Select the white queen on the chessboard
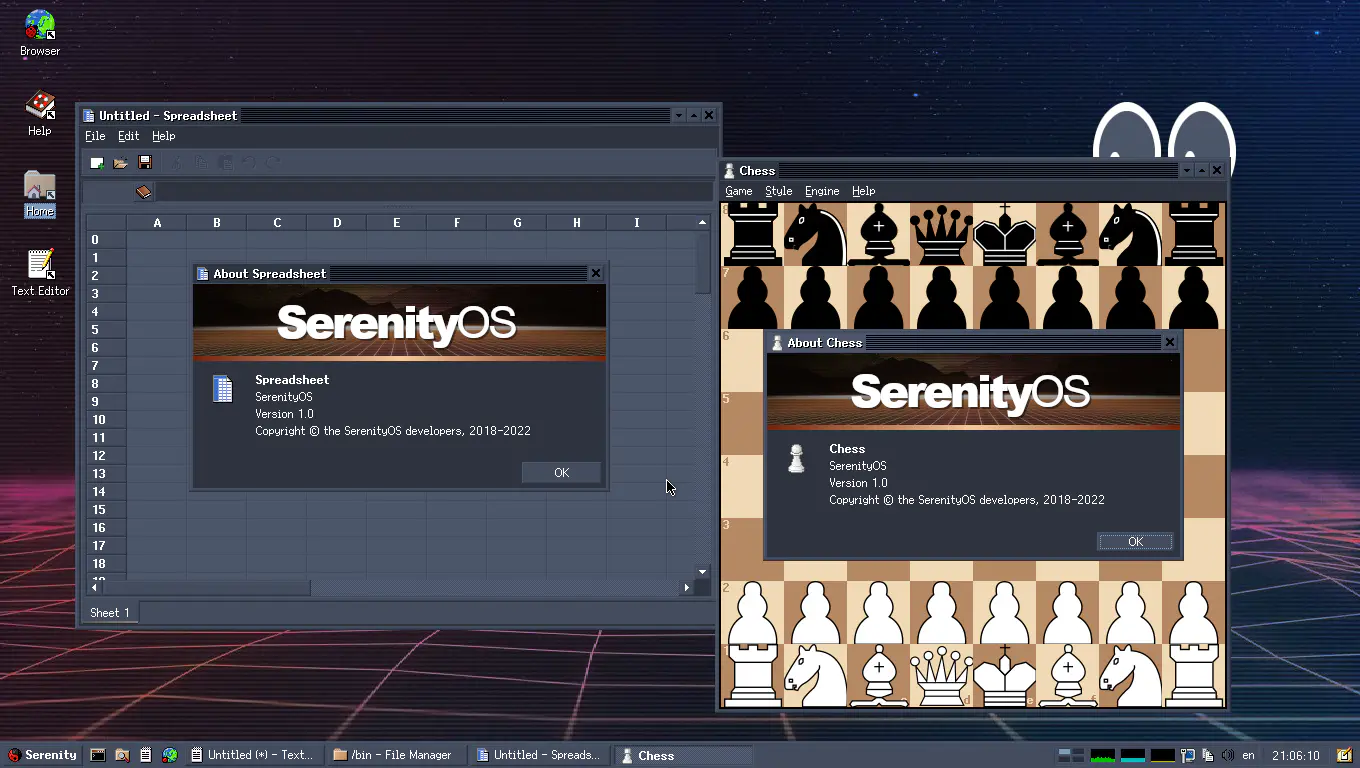The image size is (1360, 768). point(941,676)
